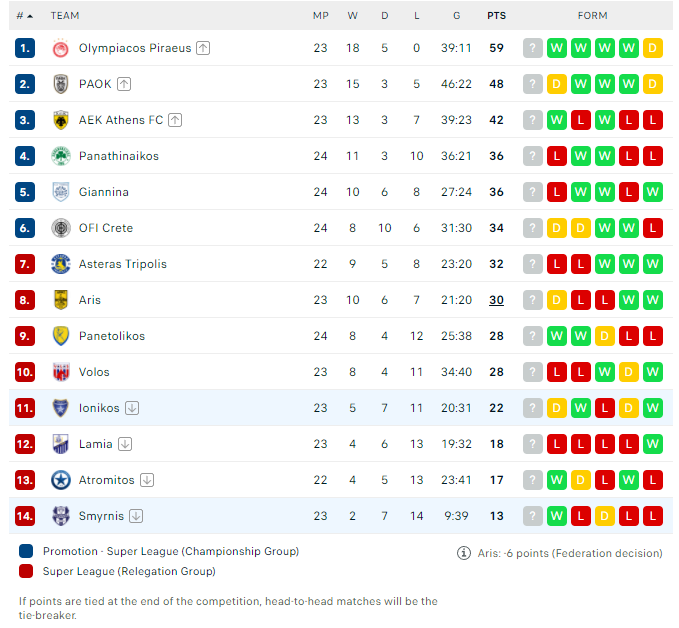This screenshot has width=679, height=628.
Task: Click relegation arrow icon beside Ionikos
Action: [132, 408]
